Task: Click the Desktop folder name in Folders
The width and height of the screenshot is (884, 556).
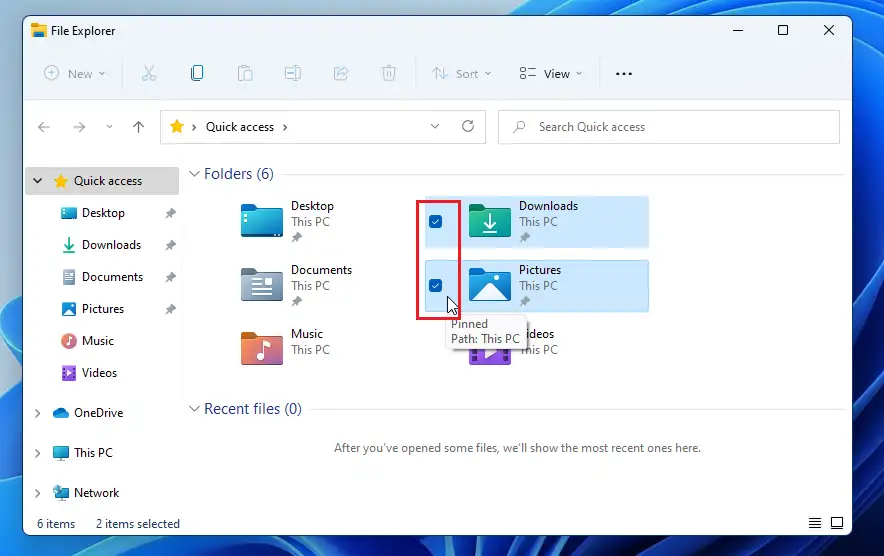Action: [312, 206]
